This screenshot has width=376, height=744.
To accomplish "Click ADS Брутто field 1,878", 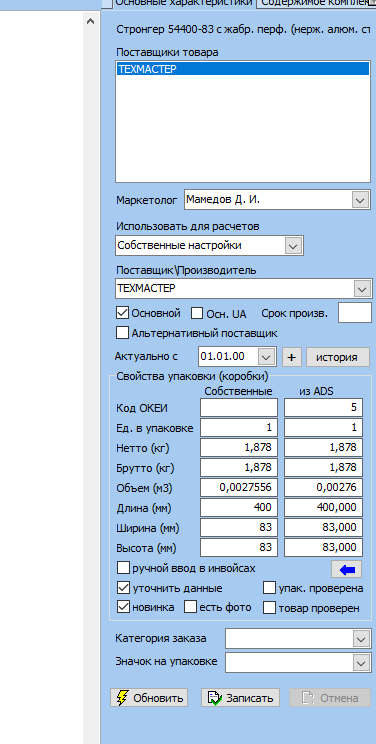I will pyautogui.click(x=323, y=467).
